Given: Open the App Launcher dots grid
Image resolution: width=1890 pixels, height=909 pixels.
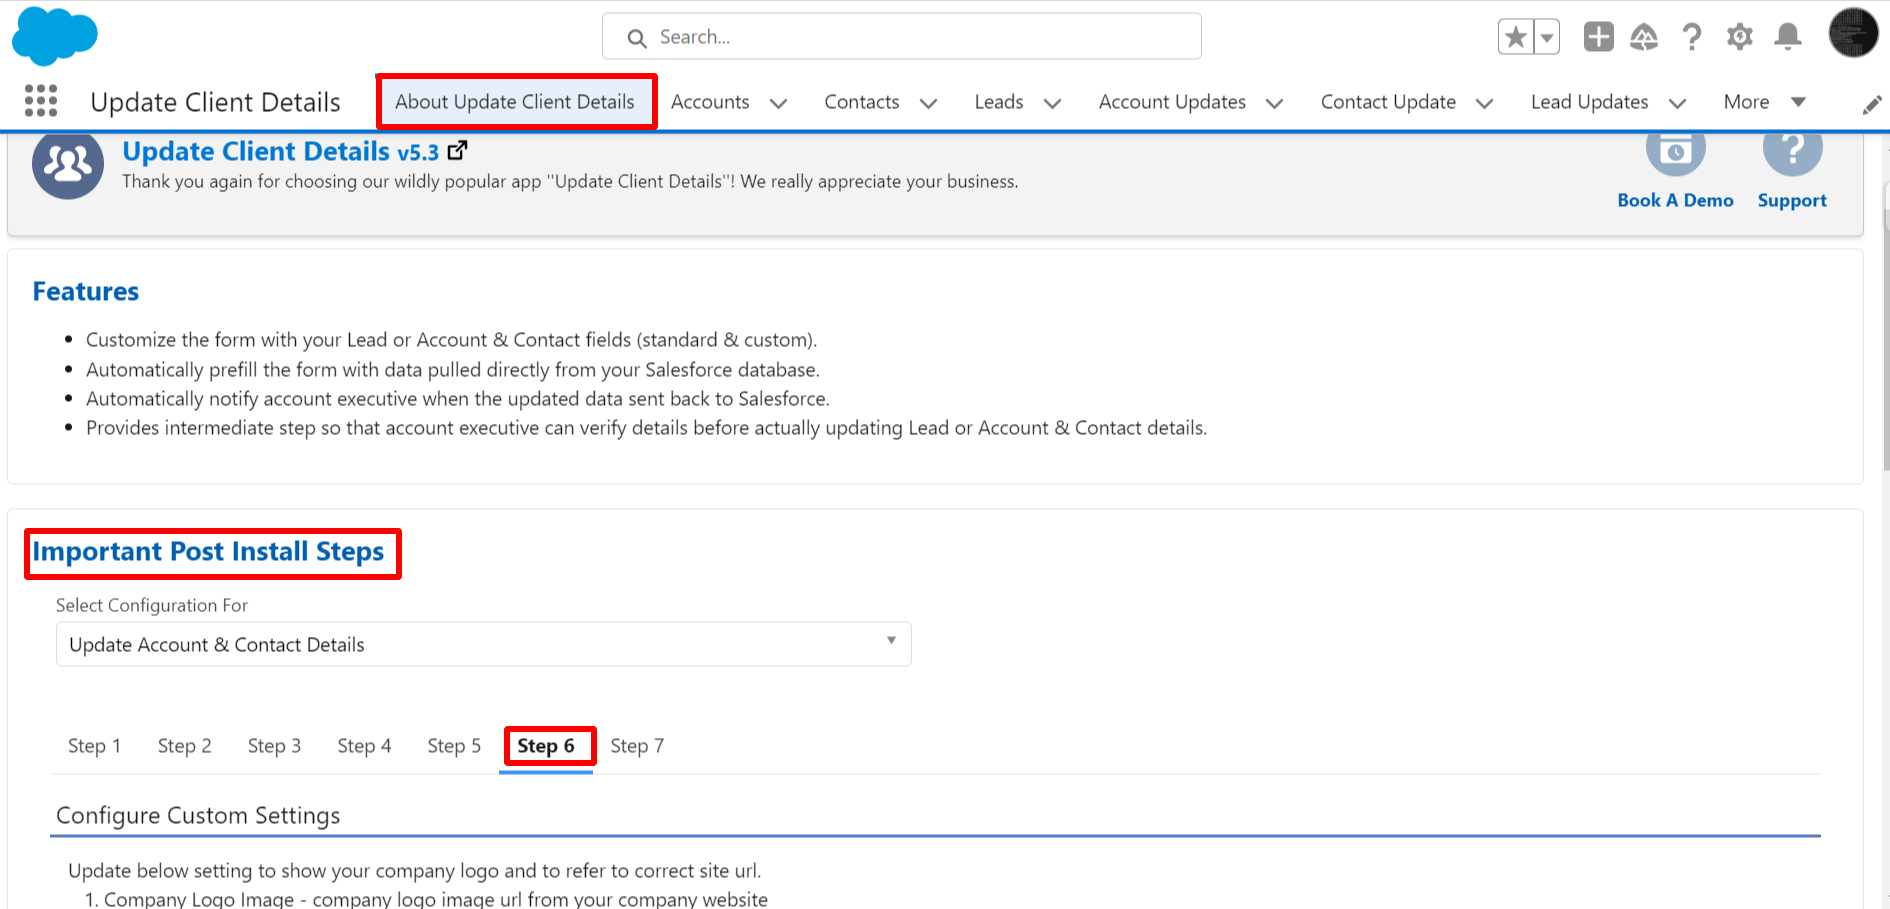Looking at the screenshot, I should (41, 101).
